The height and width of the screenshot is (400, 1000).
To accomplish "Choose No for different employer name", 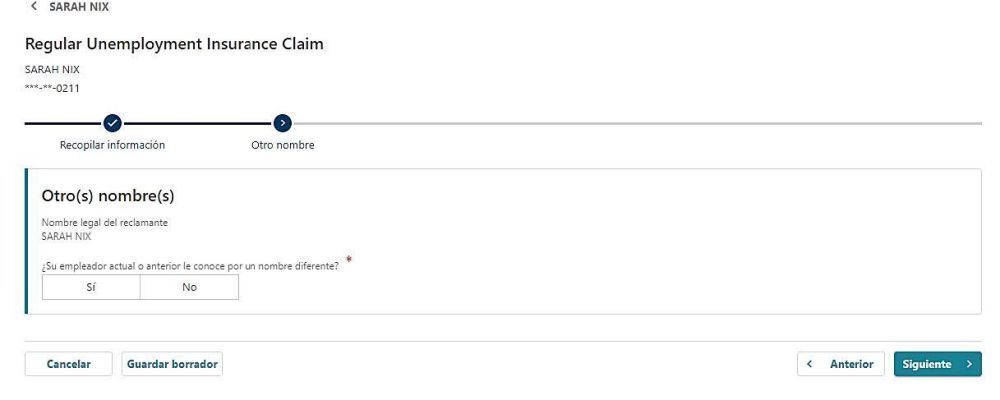I will coord(189,287).
